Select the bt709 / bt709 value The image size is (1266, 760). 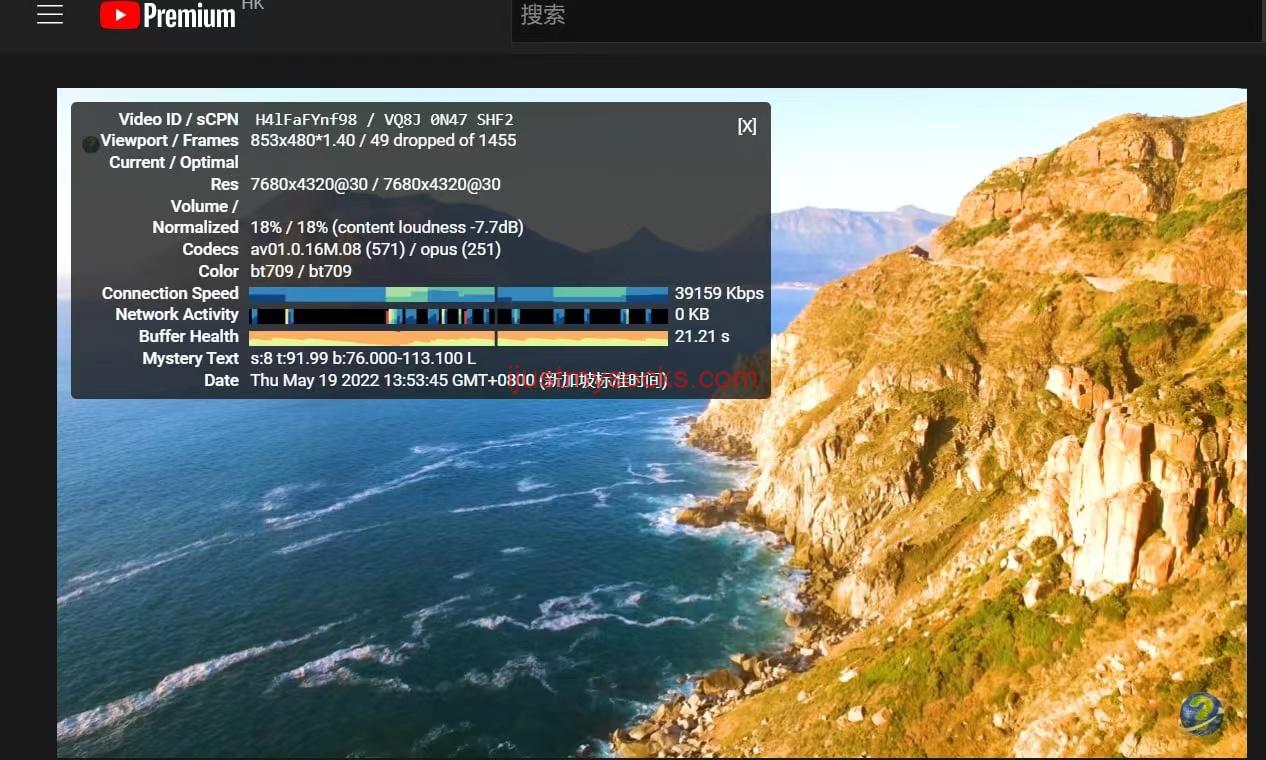[x=301, y=272]
